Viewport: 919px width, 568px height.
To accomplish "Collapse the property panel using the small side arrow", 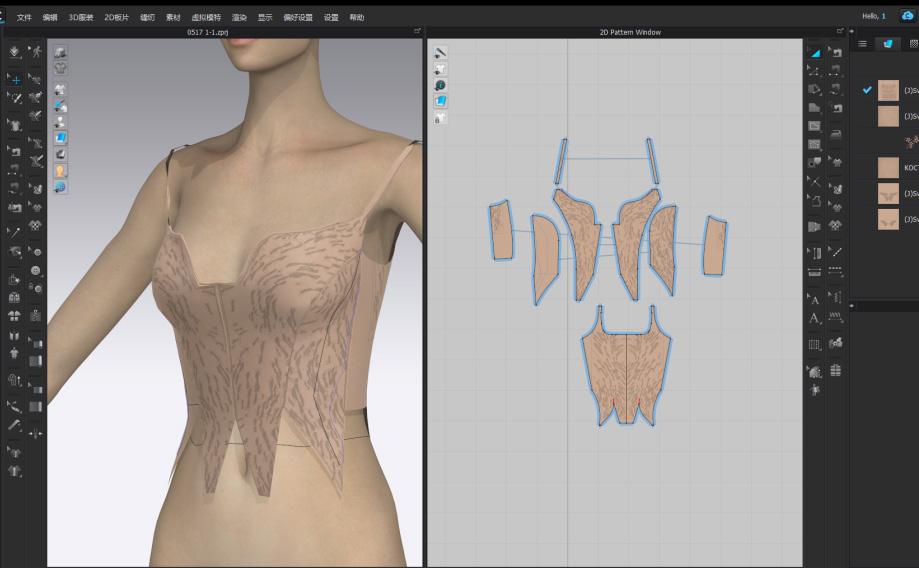I will [851, 304].
